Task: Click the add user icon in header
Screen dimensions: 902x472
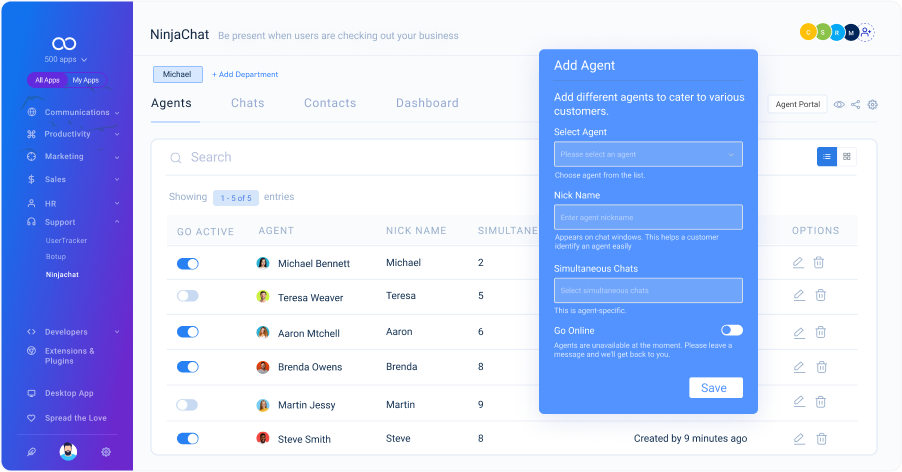Action: [x=866, y=32]
